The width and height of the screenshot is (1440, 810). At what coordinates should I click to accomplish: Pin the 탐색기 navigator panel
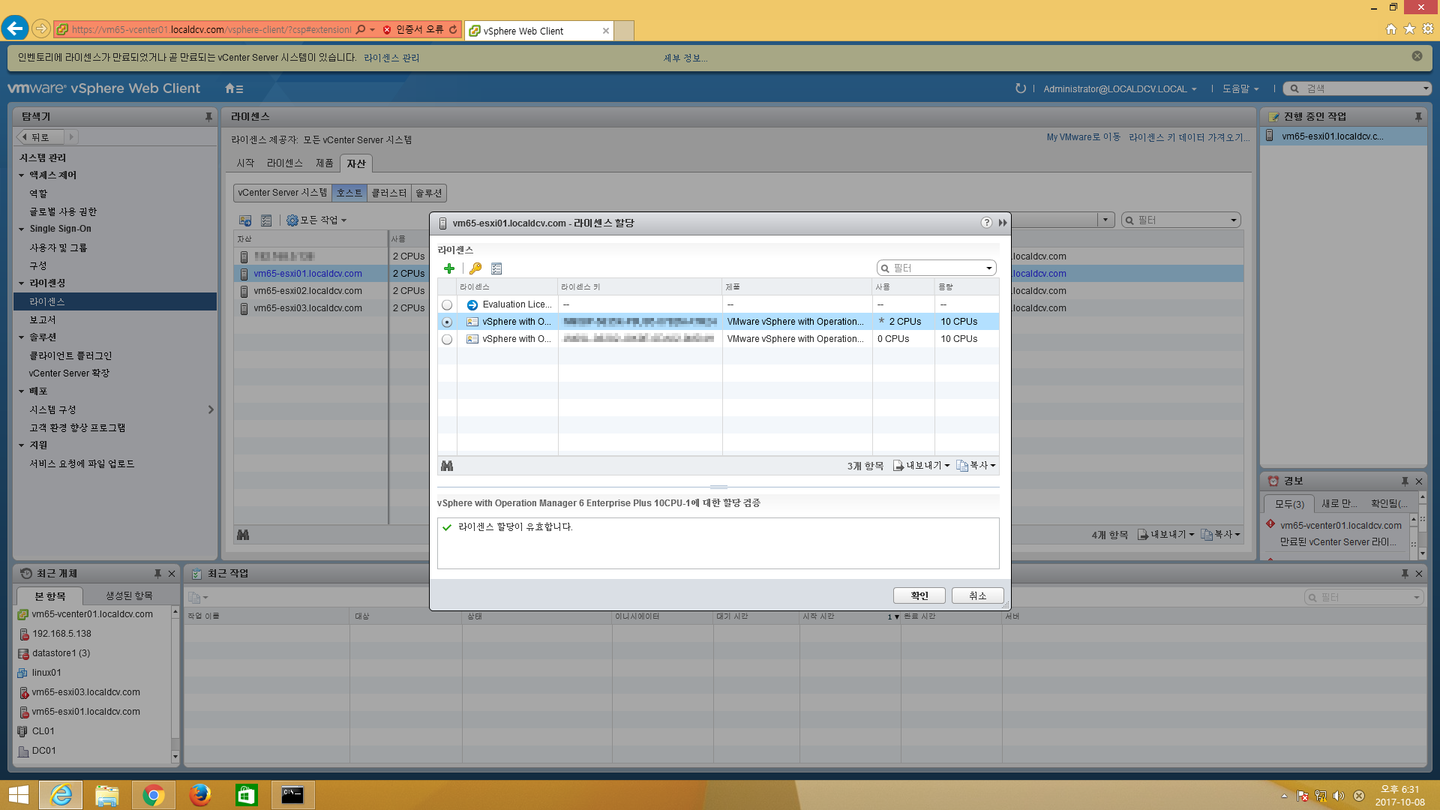coord(208,117)
